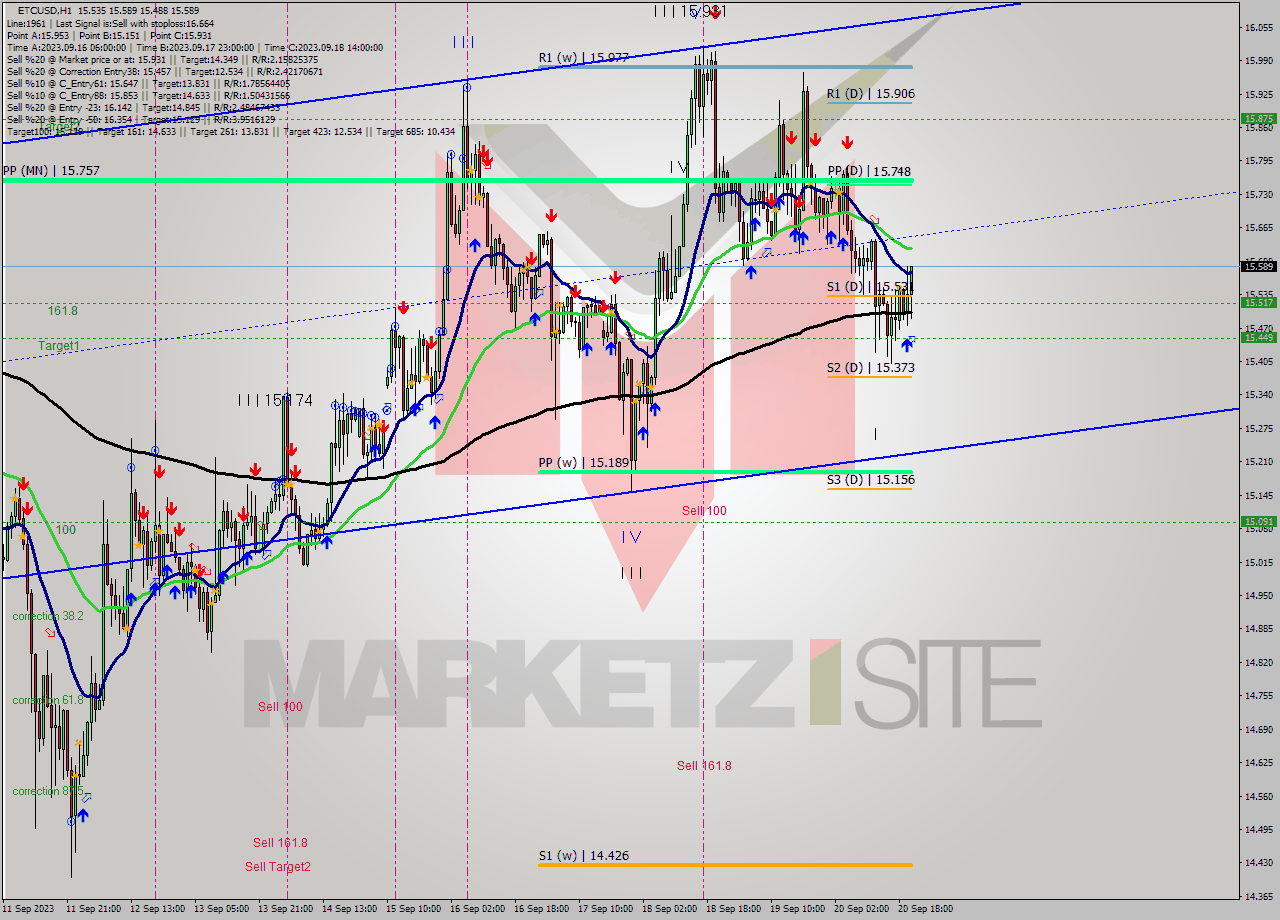Viewport: 1280px width, 920px height.
Task: Select green price tag 15.449 on axis
Action: coord(1258,337)
